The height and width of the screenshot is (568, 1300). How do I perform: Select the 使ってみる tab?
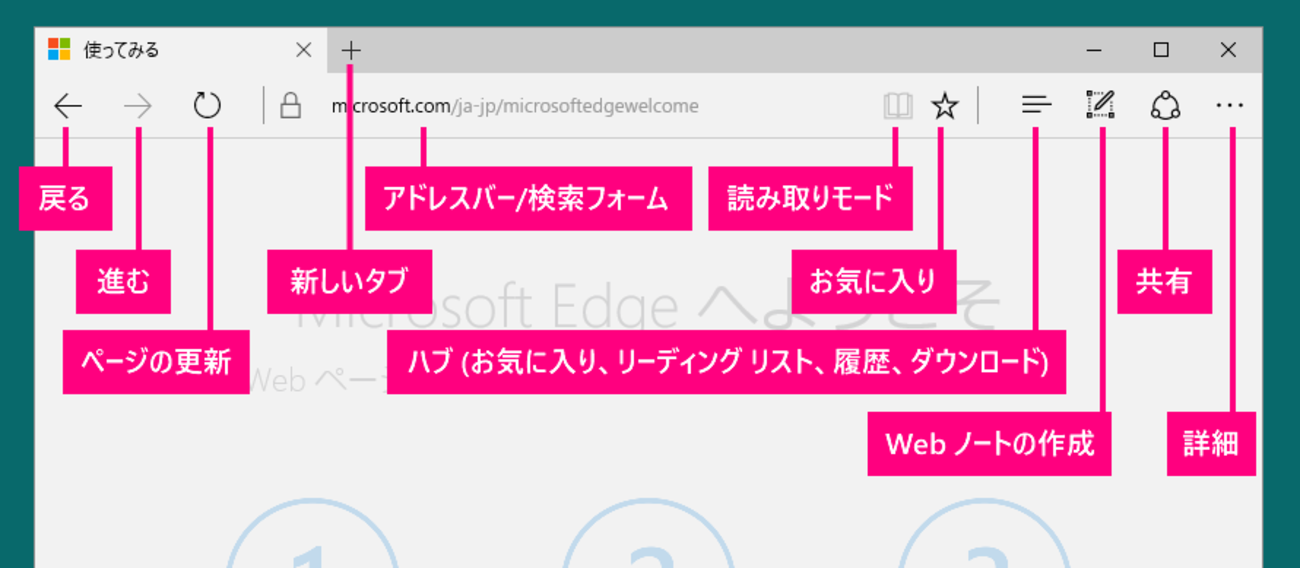click(x=181, y=50)
